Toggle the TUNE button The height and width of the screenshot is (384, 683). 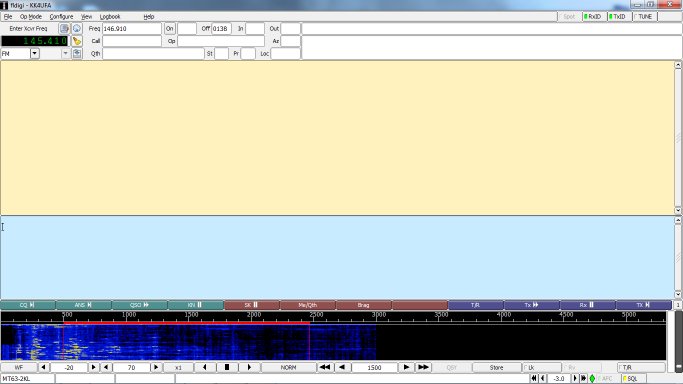click(644, 17)
